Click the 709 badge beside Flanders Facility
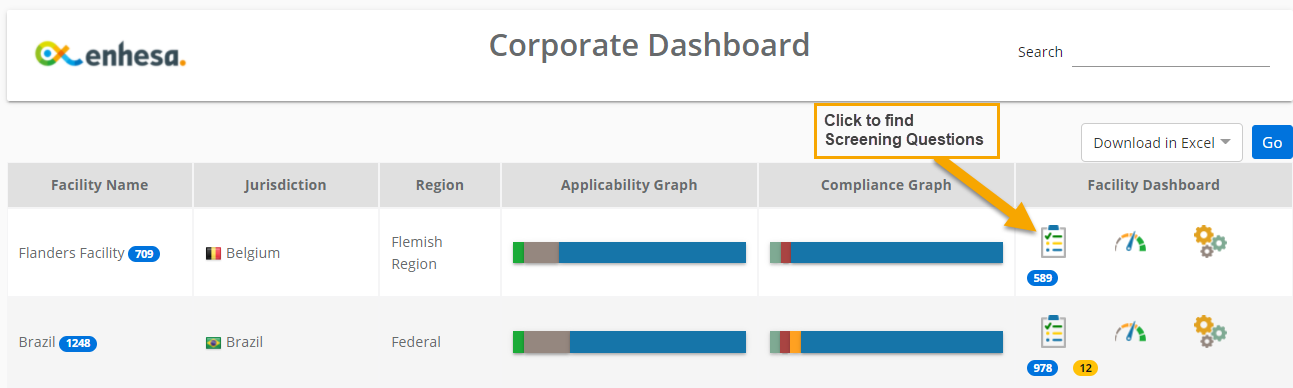The height and width of the screenshot is (388, 1293). tap(144, 254)
